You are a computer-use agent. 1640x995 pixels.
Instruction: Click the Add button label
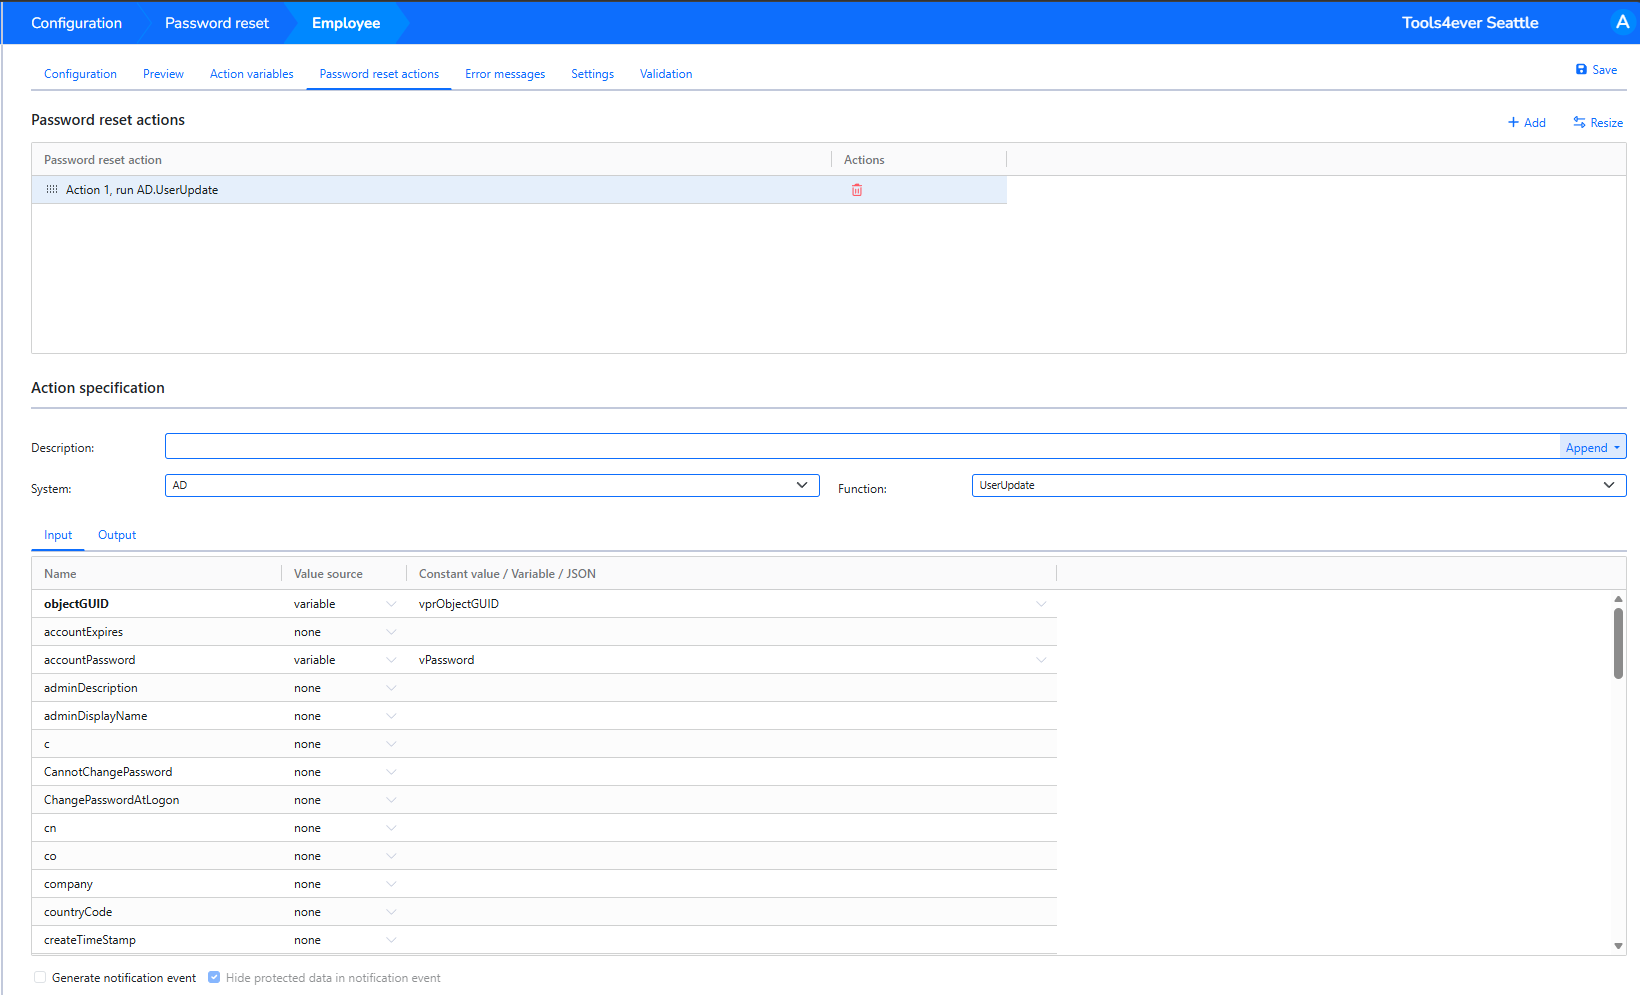tap(1535, 123)
